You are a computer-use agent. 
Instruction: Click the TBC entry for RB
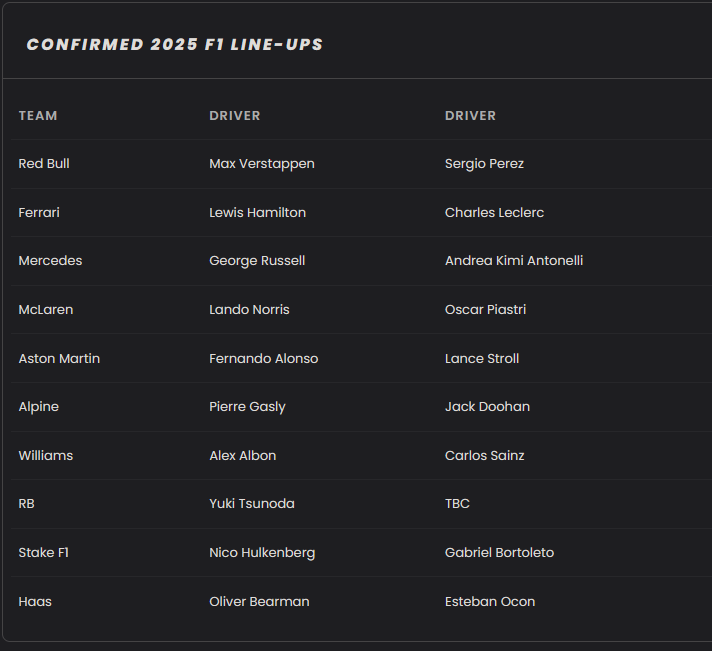click(x=457, y=504)
